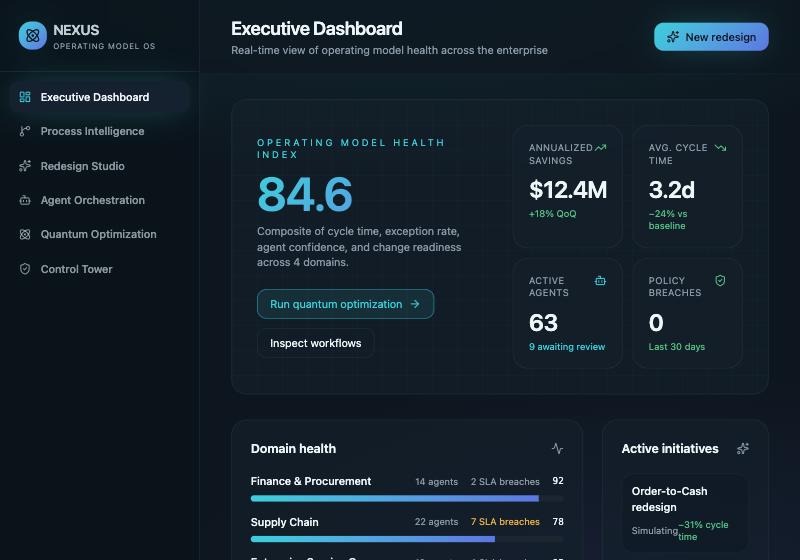
Task: Open the Quantum Optimization section
Action: point(99,234)
